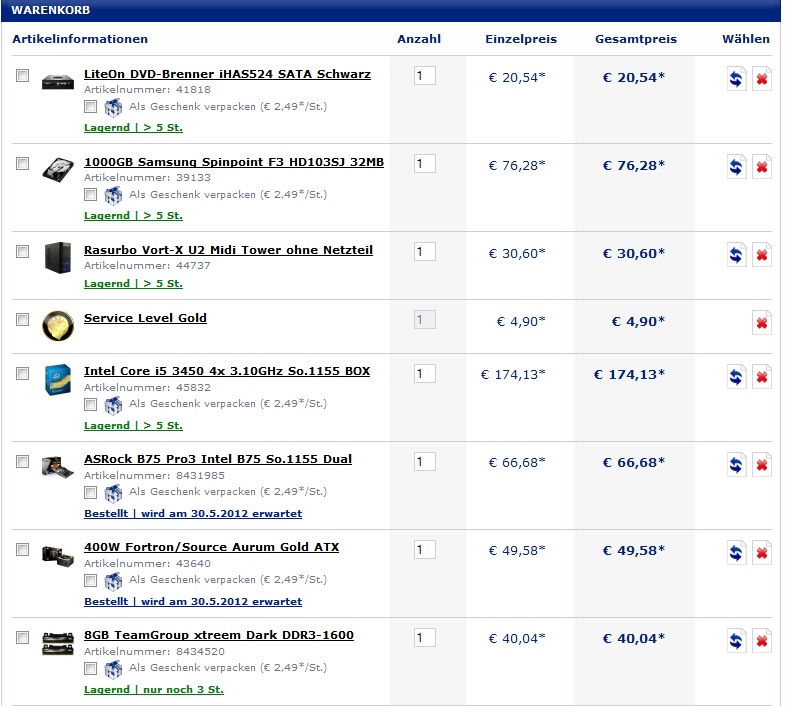Update quantity for 400W Fortron row
This screenshot has width=786, height=706.
pos(736,553)
